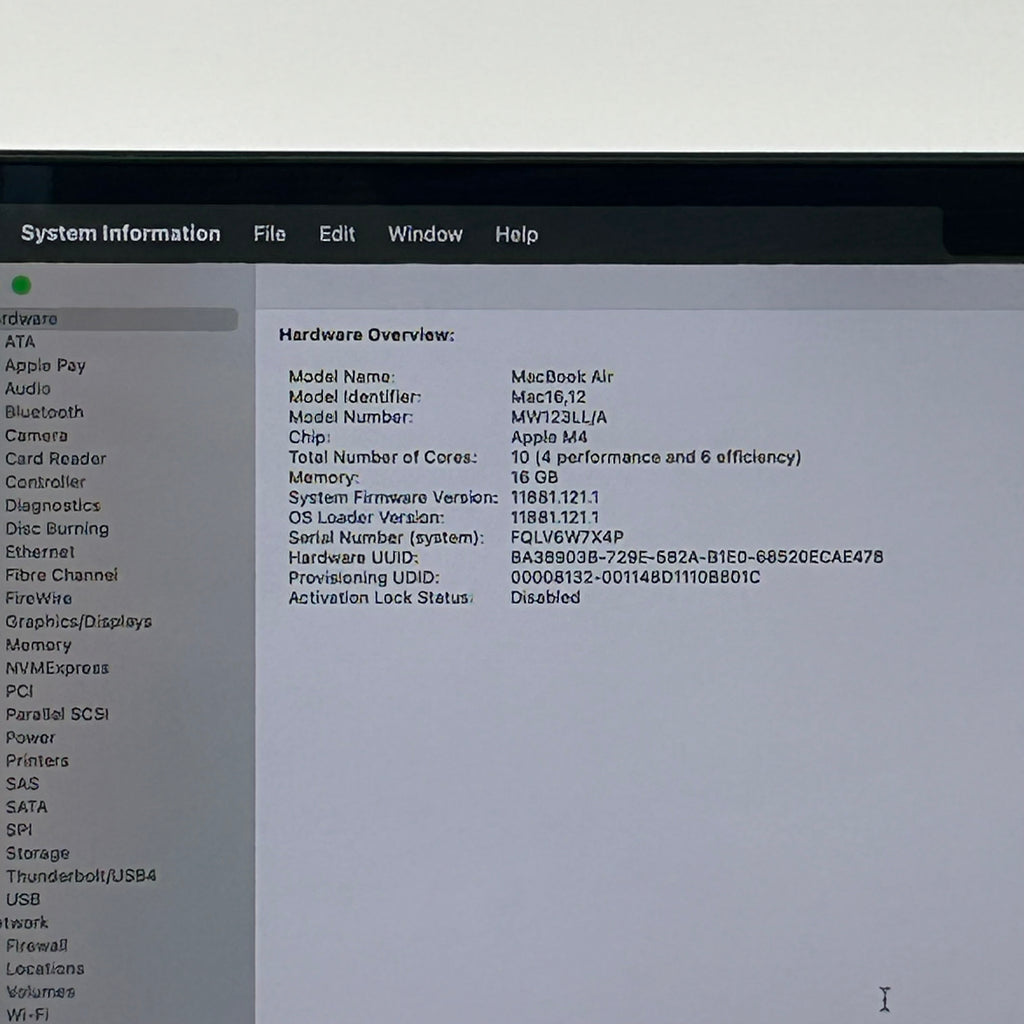Select Printers in the sidebar
This screenshot has width=1024, height=1024.
(37, 761)
